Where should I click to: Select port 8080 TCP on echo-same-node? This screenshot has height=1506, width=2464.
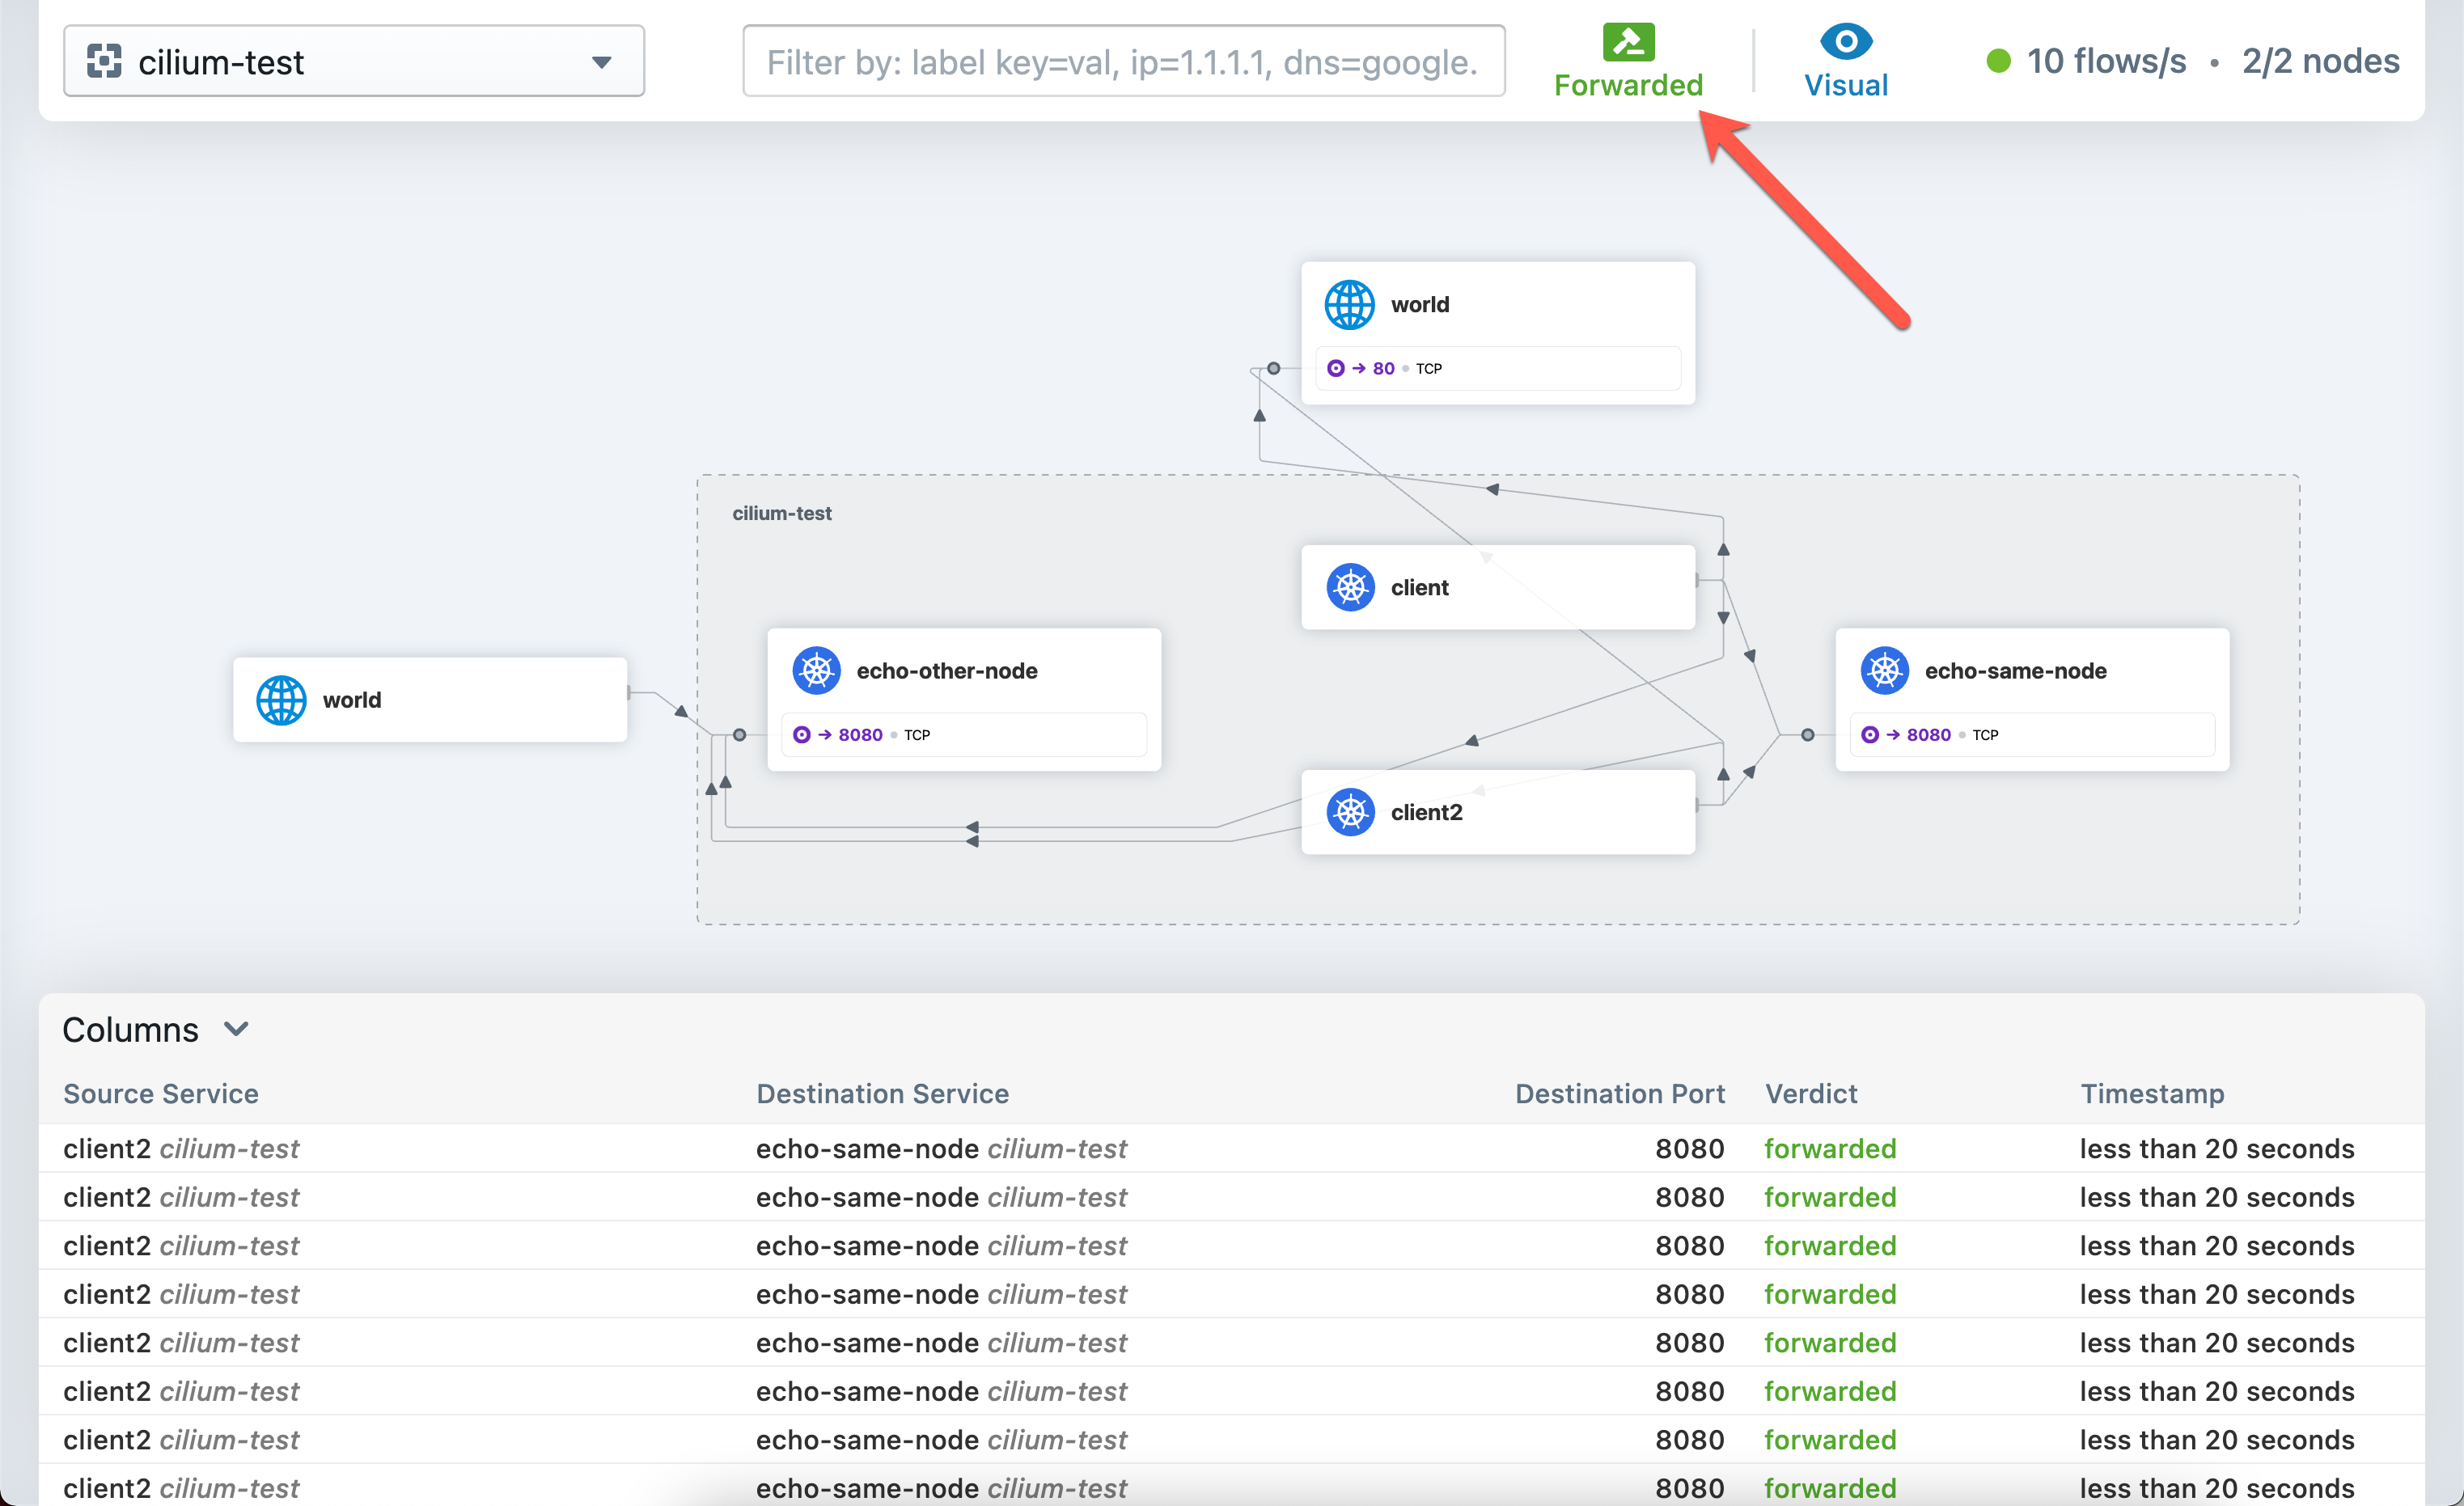coord(1930,735)
